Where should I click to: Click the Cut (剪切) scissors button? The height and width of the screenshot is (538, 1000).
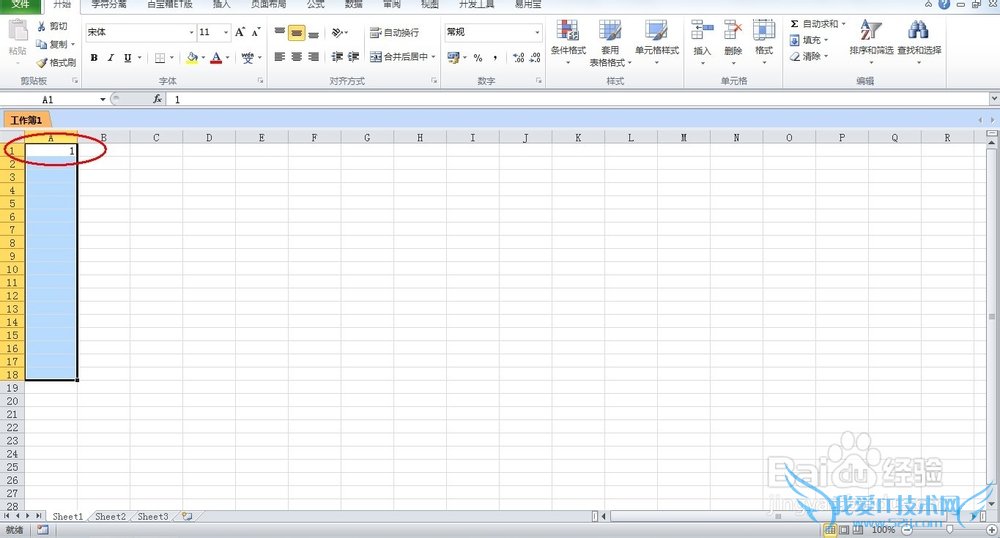coord(51,26)
